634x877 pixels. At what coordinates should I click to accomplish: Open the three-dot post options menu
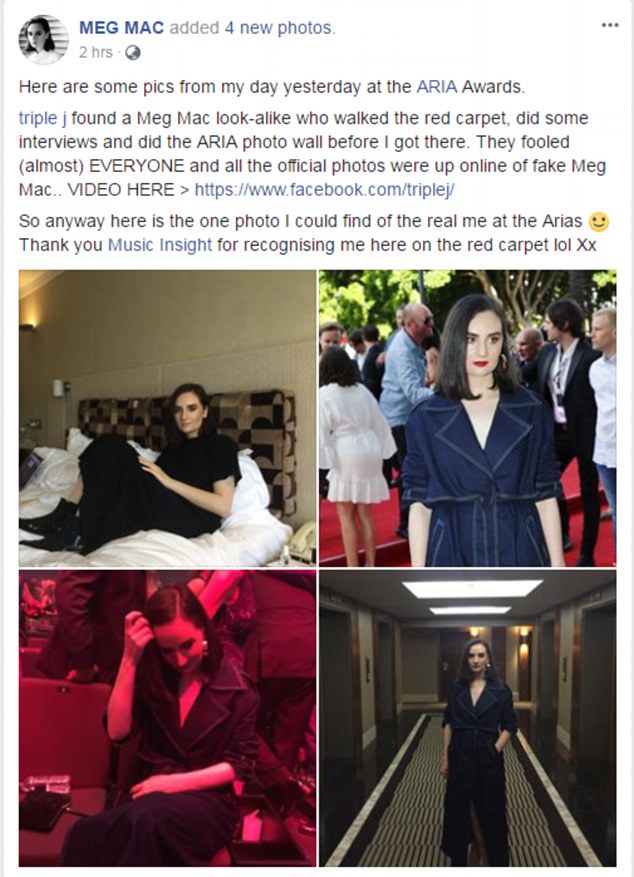pyautogui.click(x=609, y=25)
